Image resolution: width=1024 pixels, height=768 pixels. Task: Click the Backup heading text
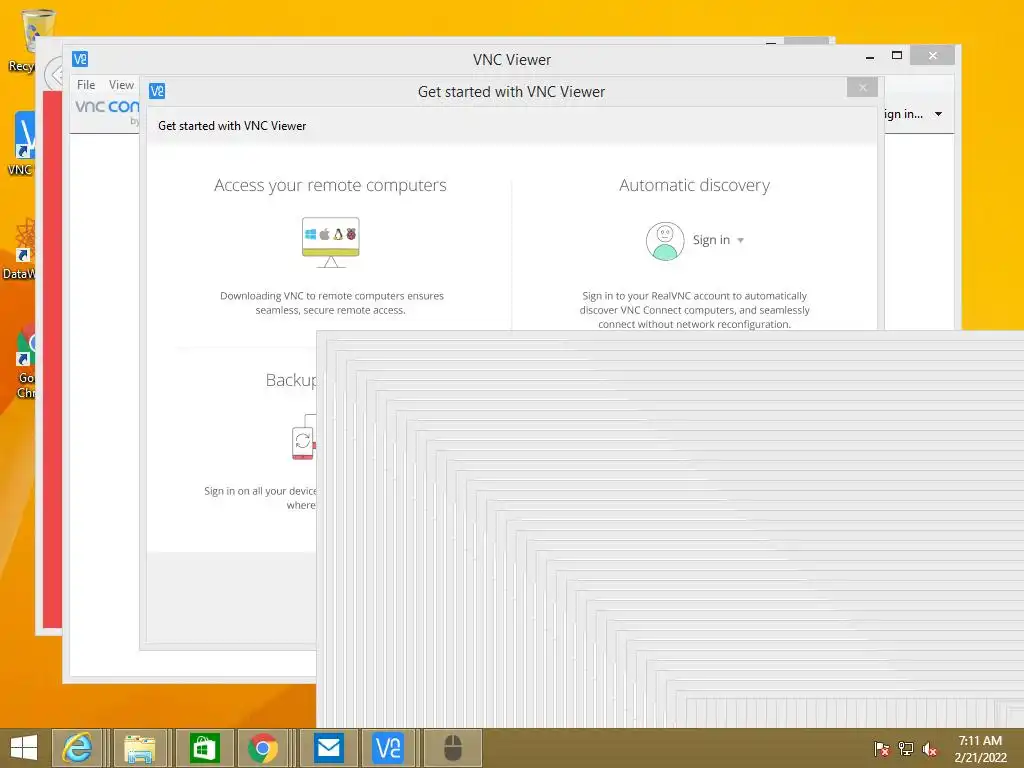click(x=291, y=380)
